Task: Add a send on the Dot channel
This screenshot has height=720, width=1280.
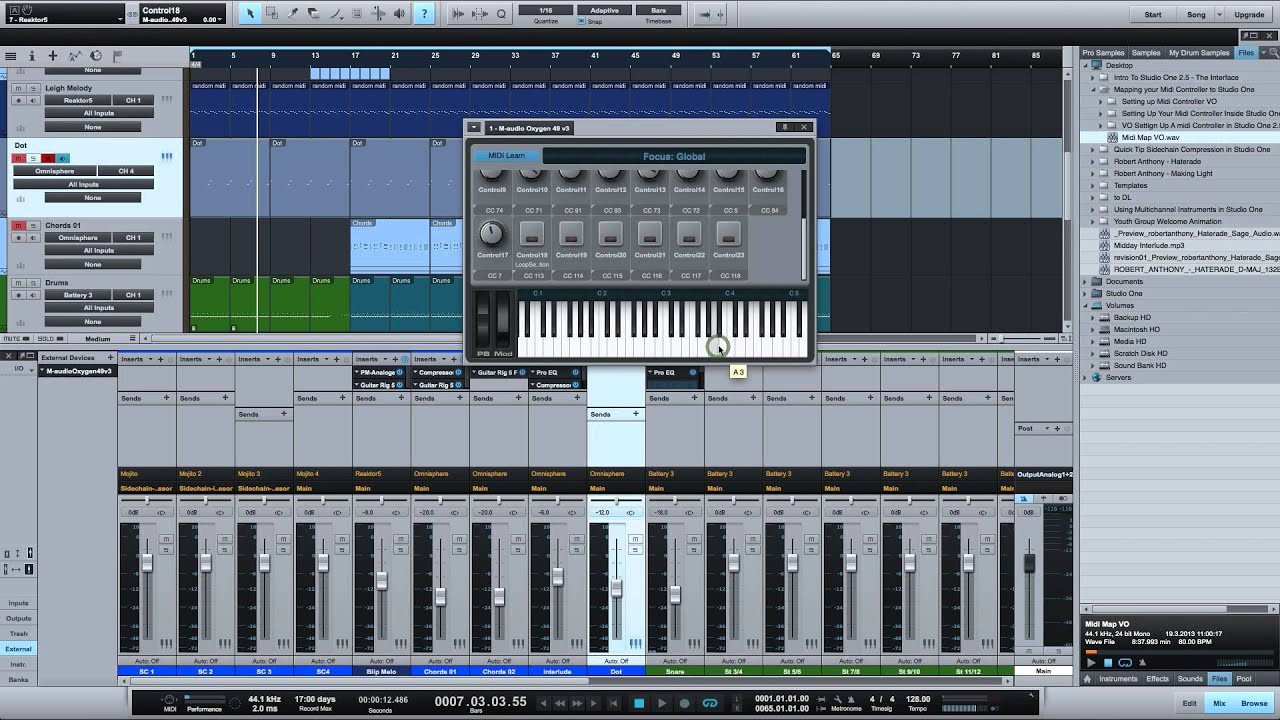Action: tap(635, 414)
